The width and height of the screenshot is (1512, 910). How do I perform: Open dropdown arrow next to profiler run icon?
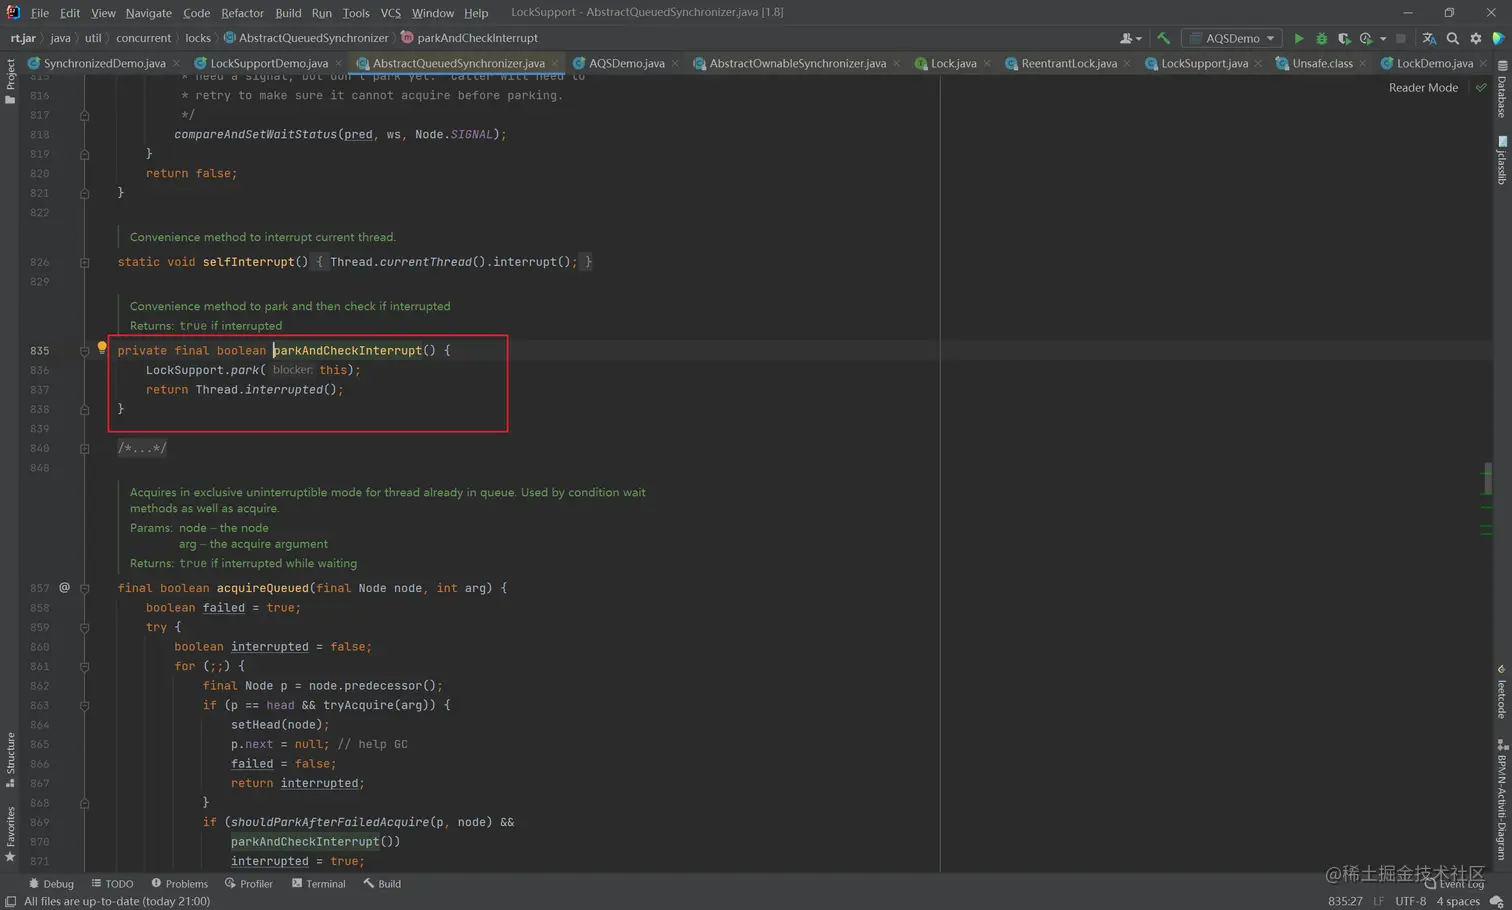[1383, 38]
